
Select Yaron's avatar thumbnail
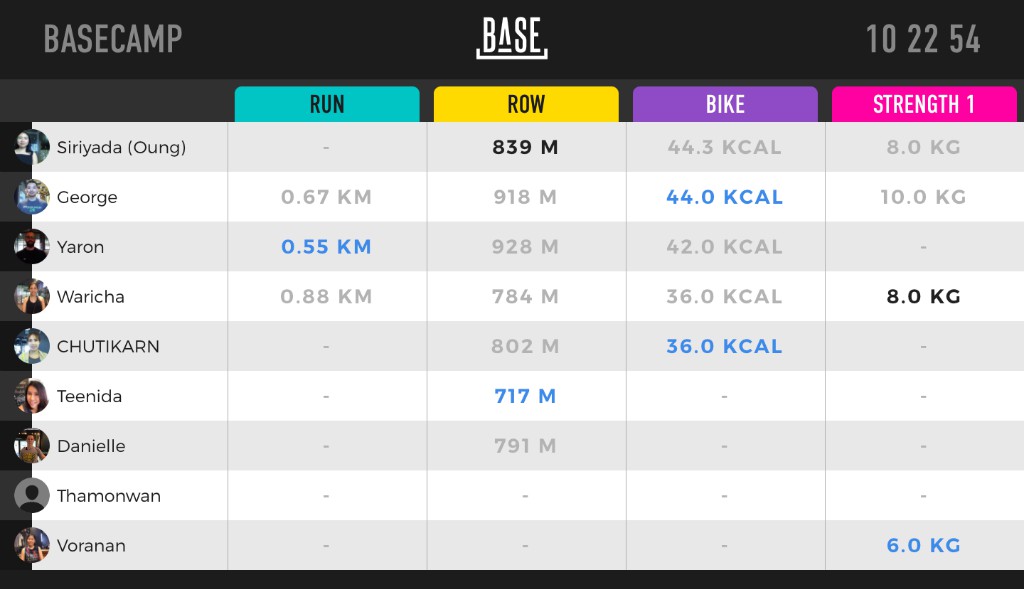[x=30, y=246]
